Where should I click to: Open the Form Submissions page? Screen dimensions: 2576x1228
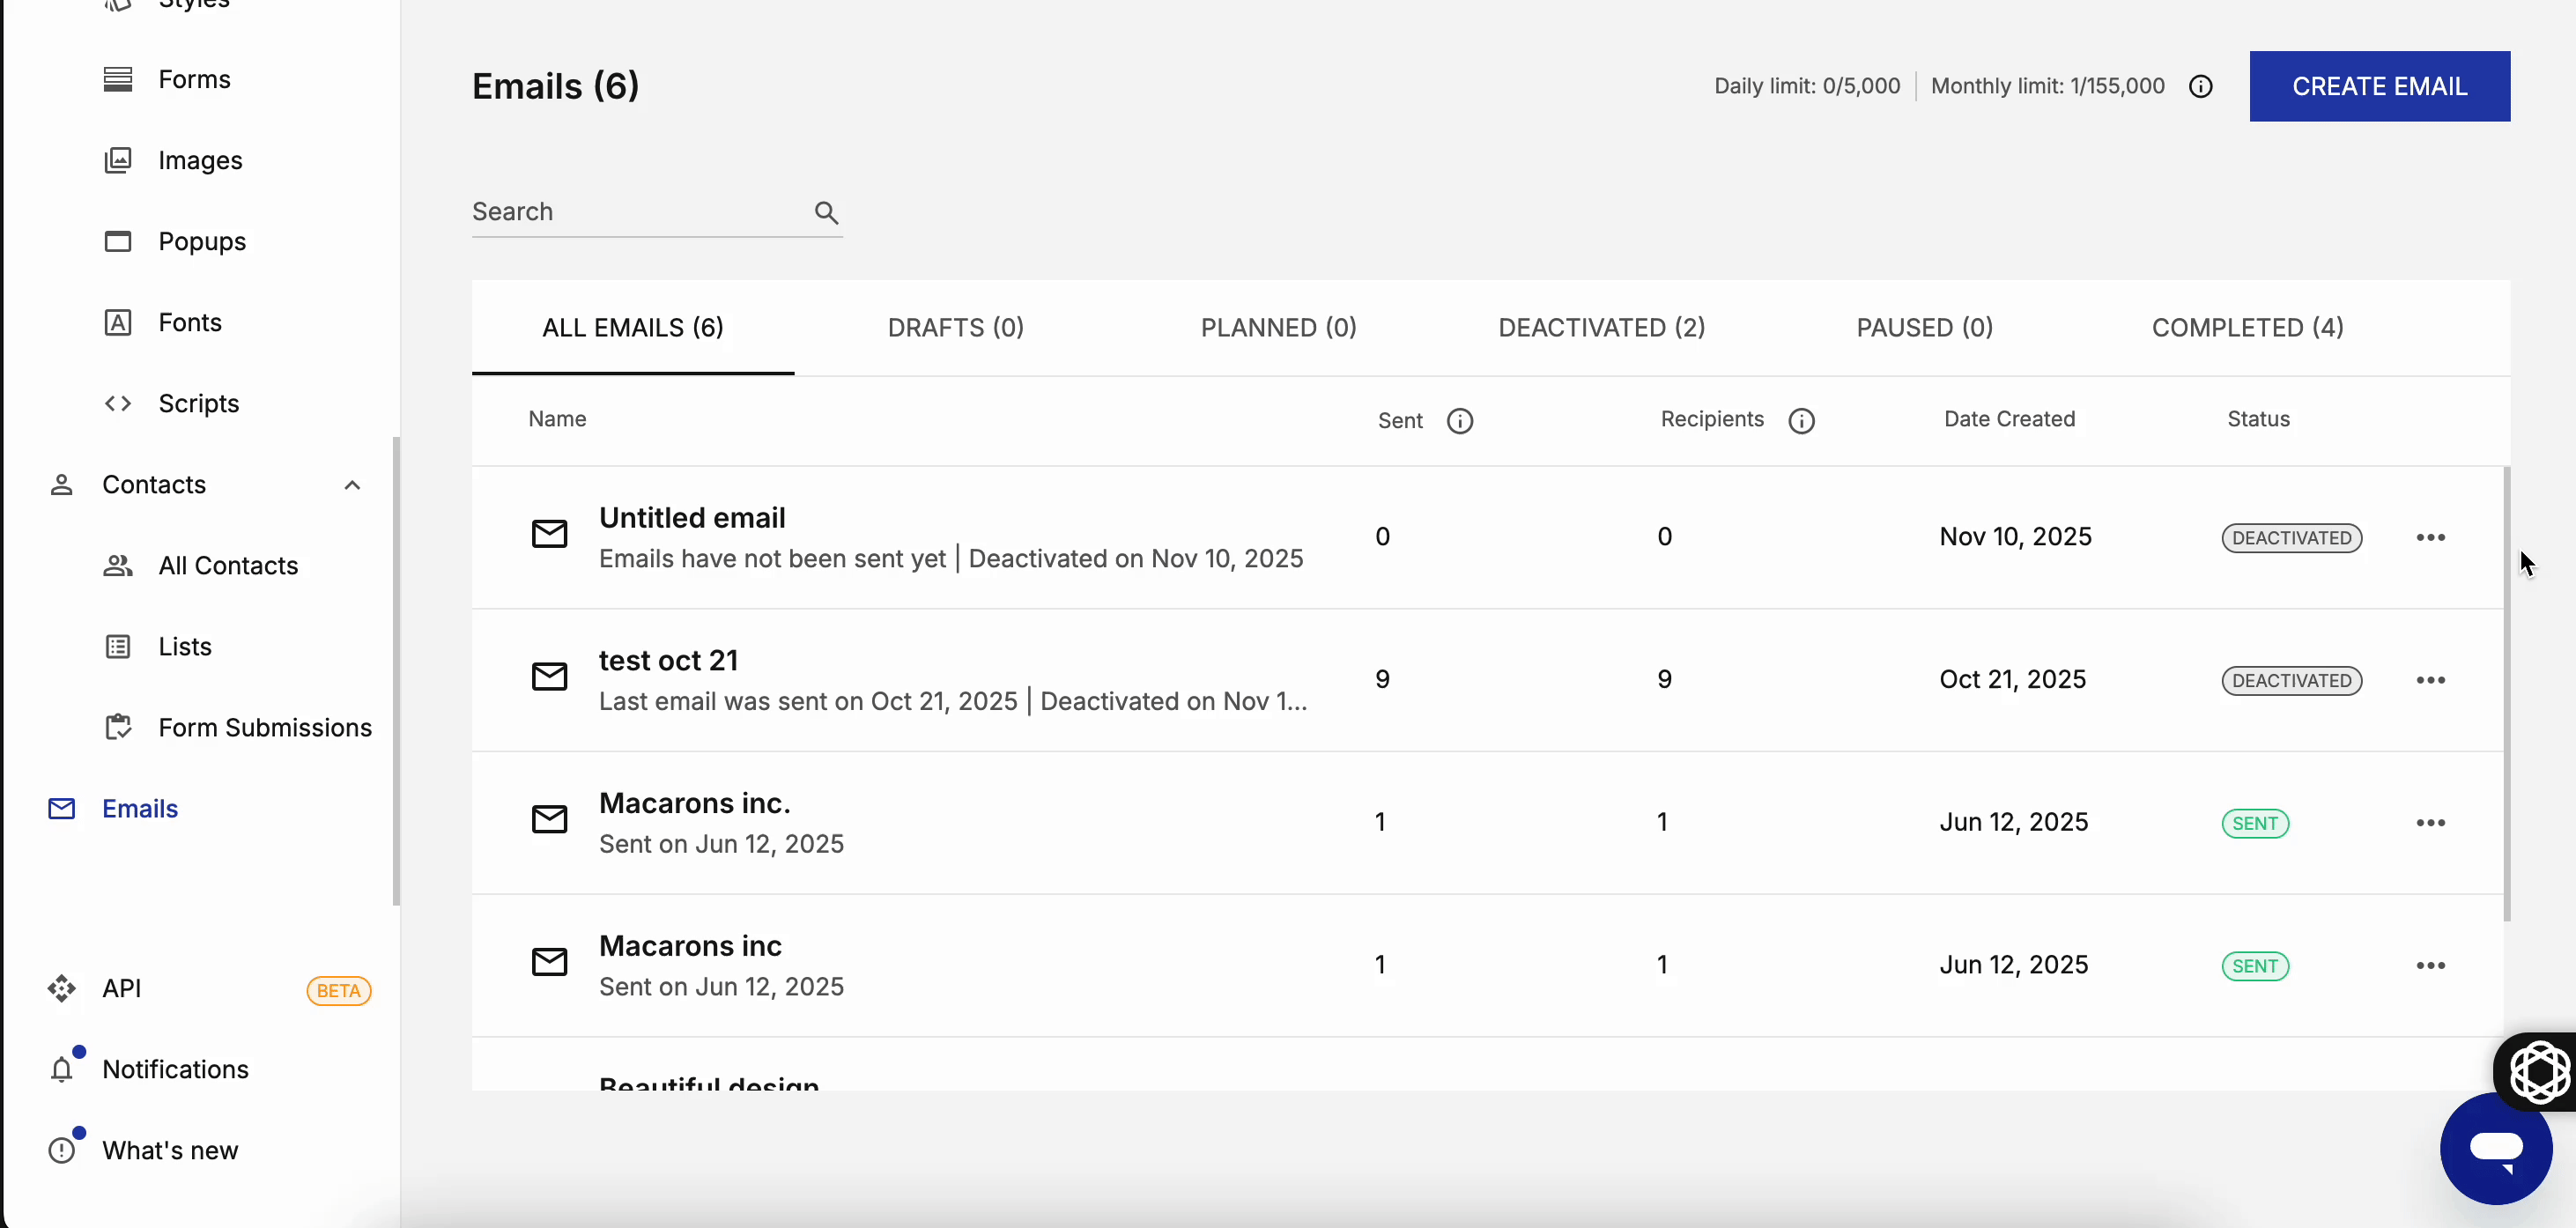point(264,727)
